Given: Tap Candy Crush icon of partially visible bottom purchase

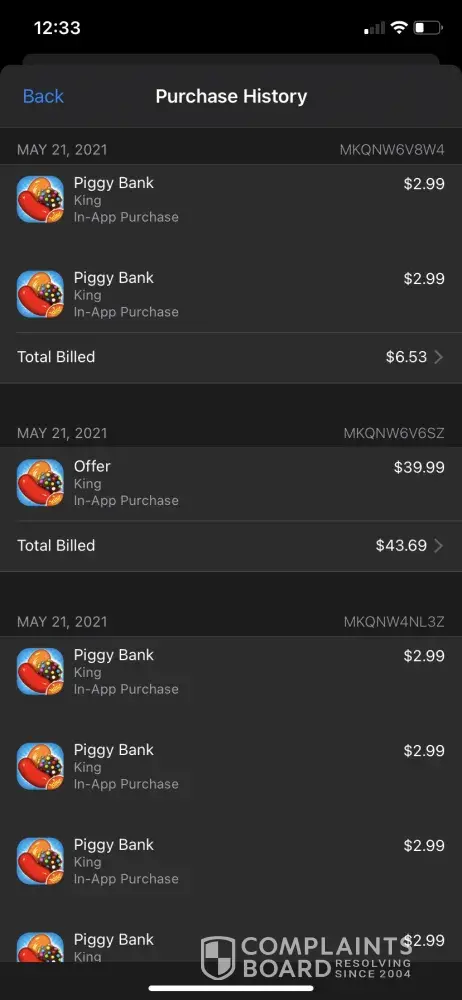Looking at the screenshot, I should [40, 947].
